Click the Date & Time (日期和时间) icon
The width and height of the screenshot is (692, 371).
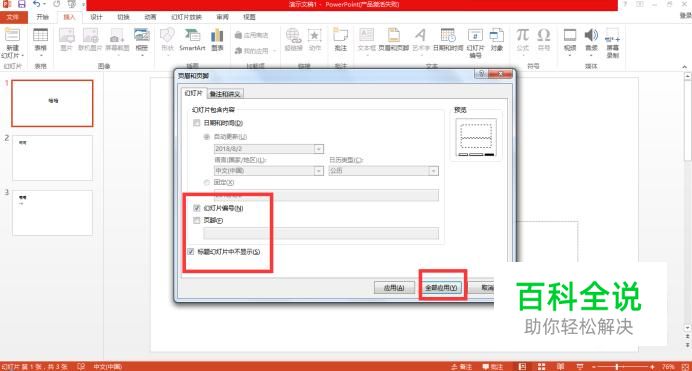coord(448,35)
